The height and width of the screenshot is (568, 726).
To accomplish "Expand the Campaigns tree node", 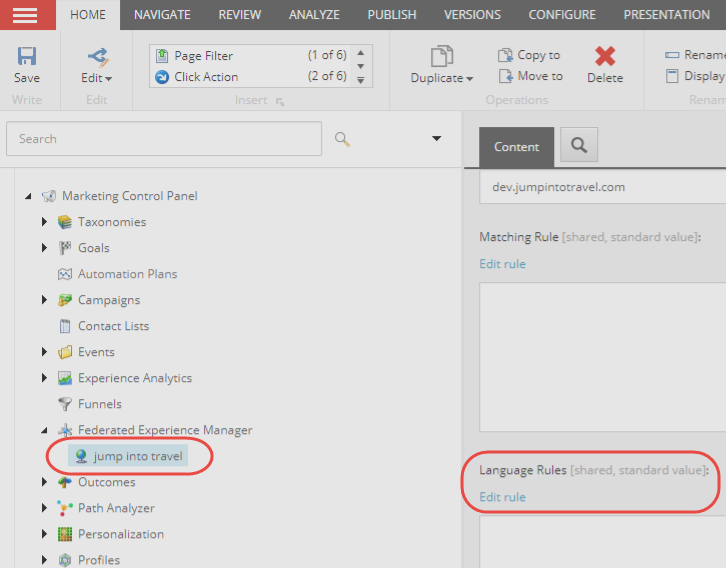I will coord(45,300).
